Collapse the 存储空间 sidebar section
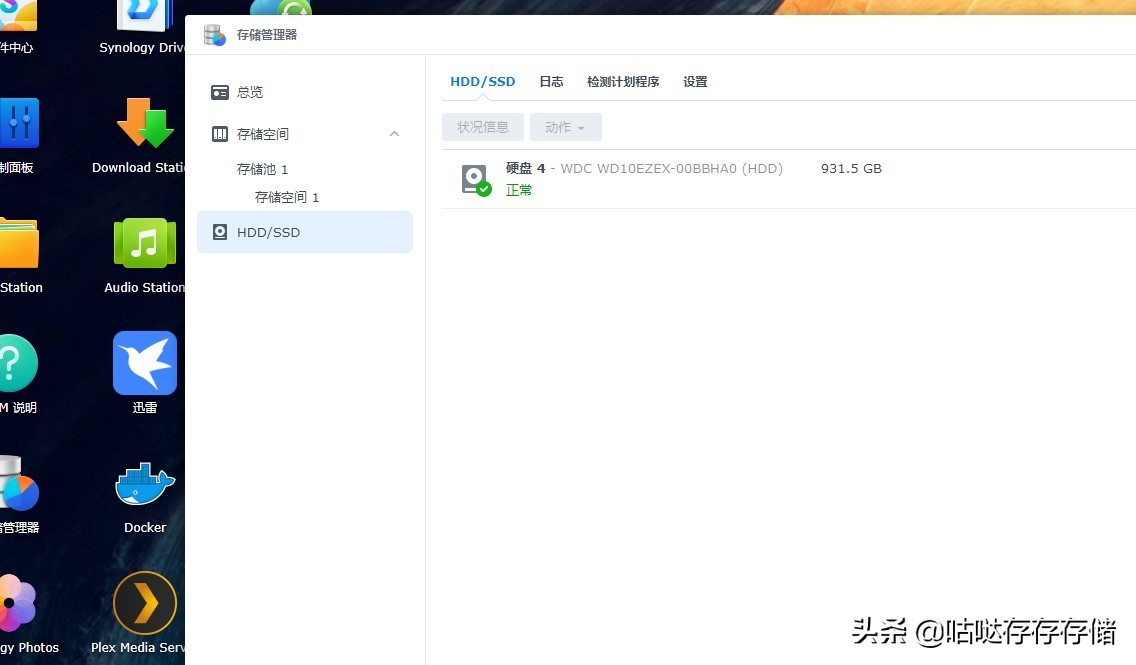This screenshot has height=665, width=1136. [394, 133]
